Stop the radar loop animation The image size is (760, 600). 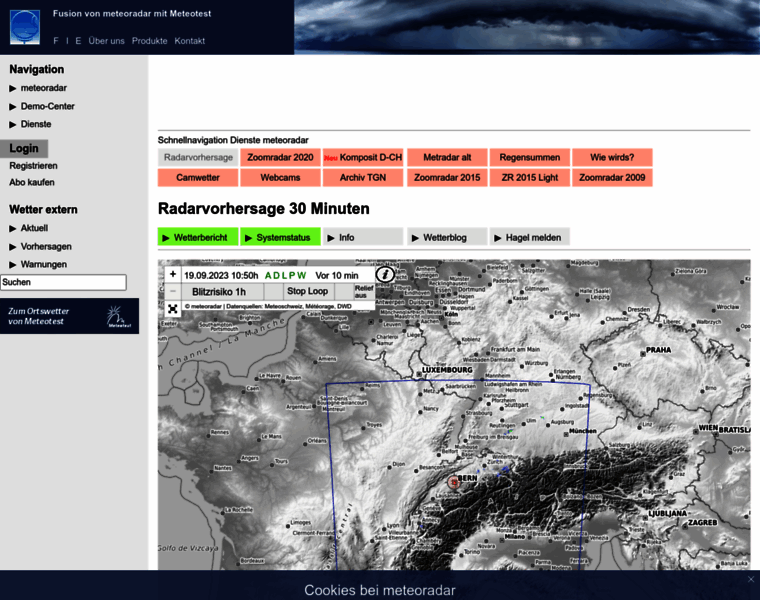[x=307, y=291]
